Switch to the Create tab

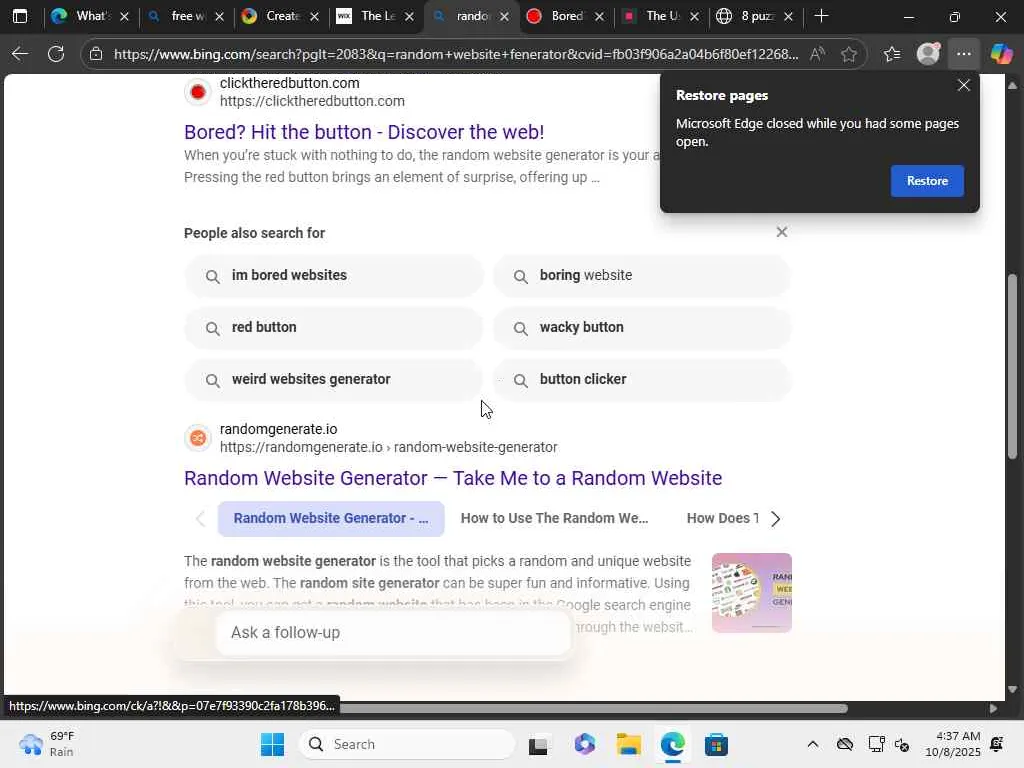(x=280, y=16)
